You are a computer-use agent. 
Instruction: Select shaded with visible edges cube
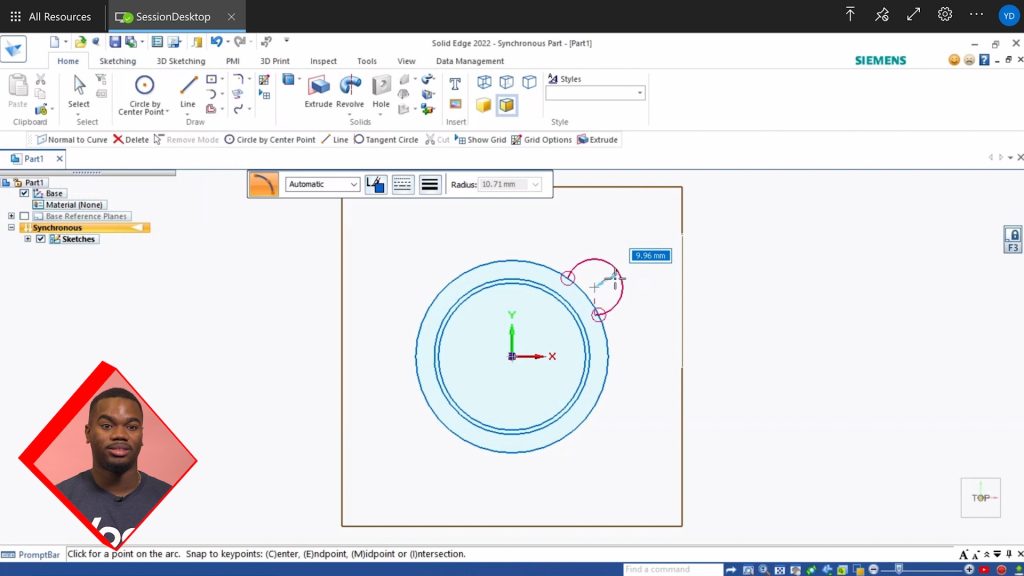click(x=507, y=105)
